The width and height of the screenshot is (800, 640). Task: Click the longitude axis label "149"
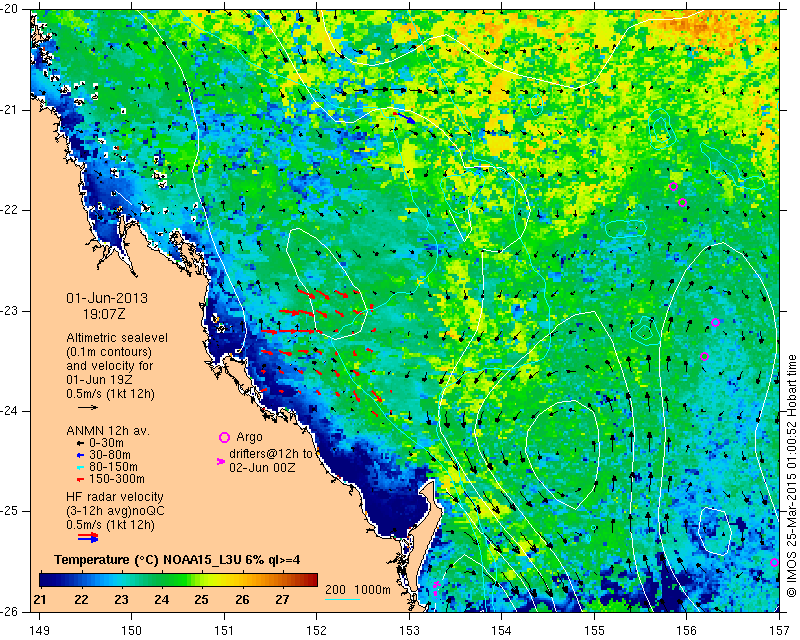[39, 631]
